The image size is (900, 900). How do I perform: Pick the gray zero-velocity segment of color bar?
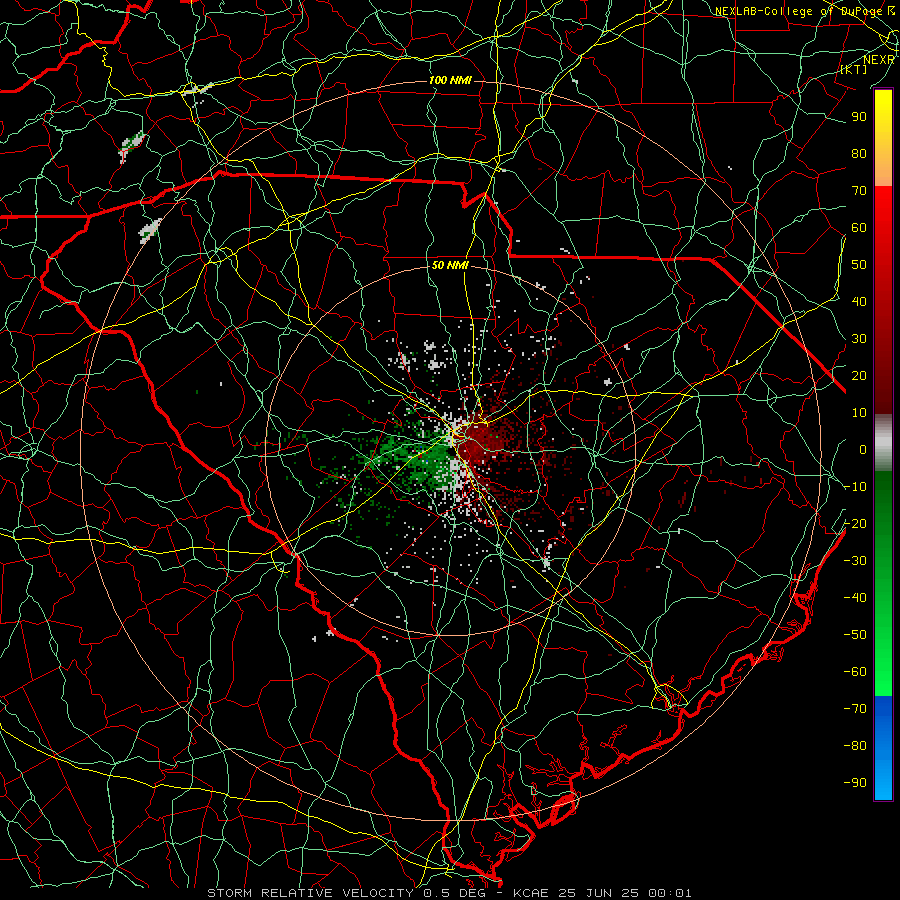[883, 443]
